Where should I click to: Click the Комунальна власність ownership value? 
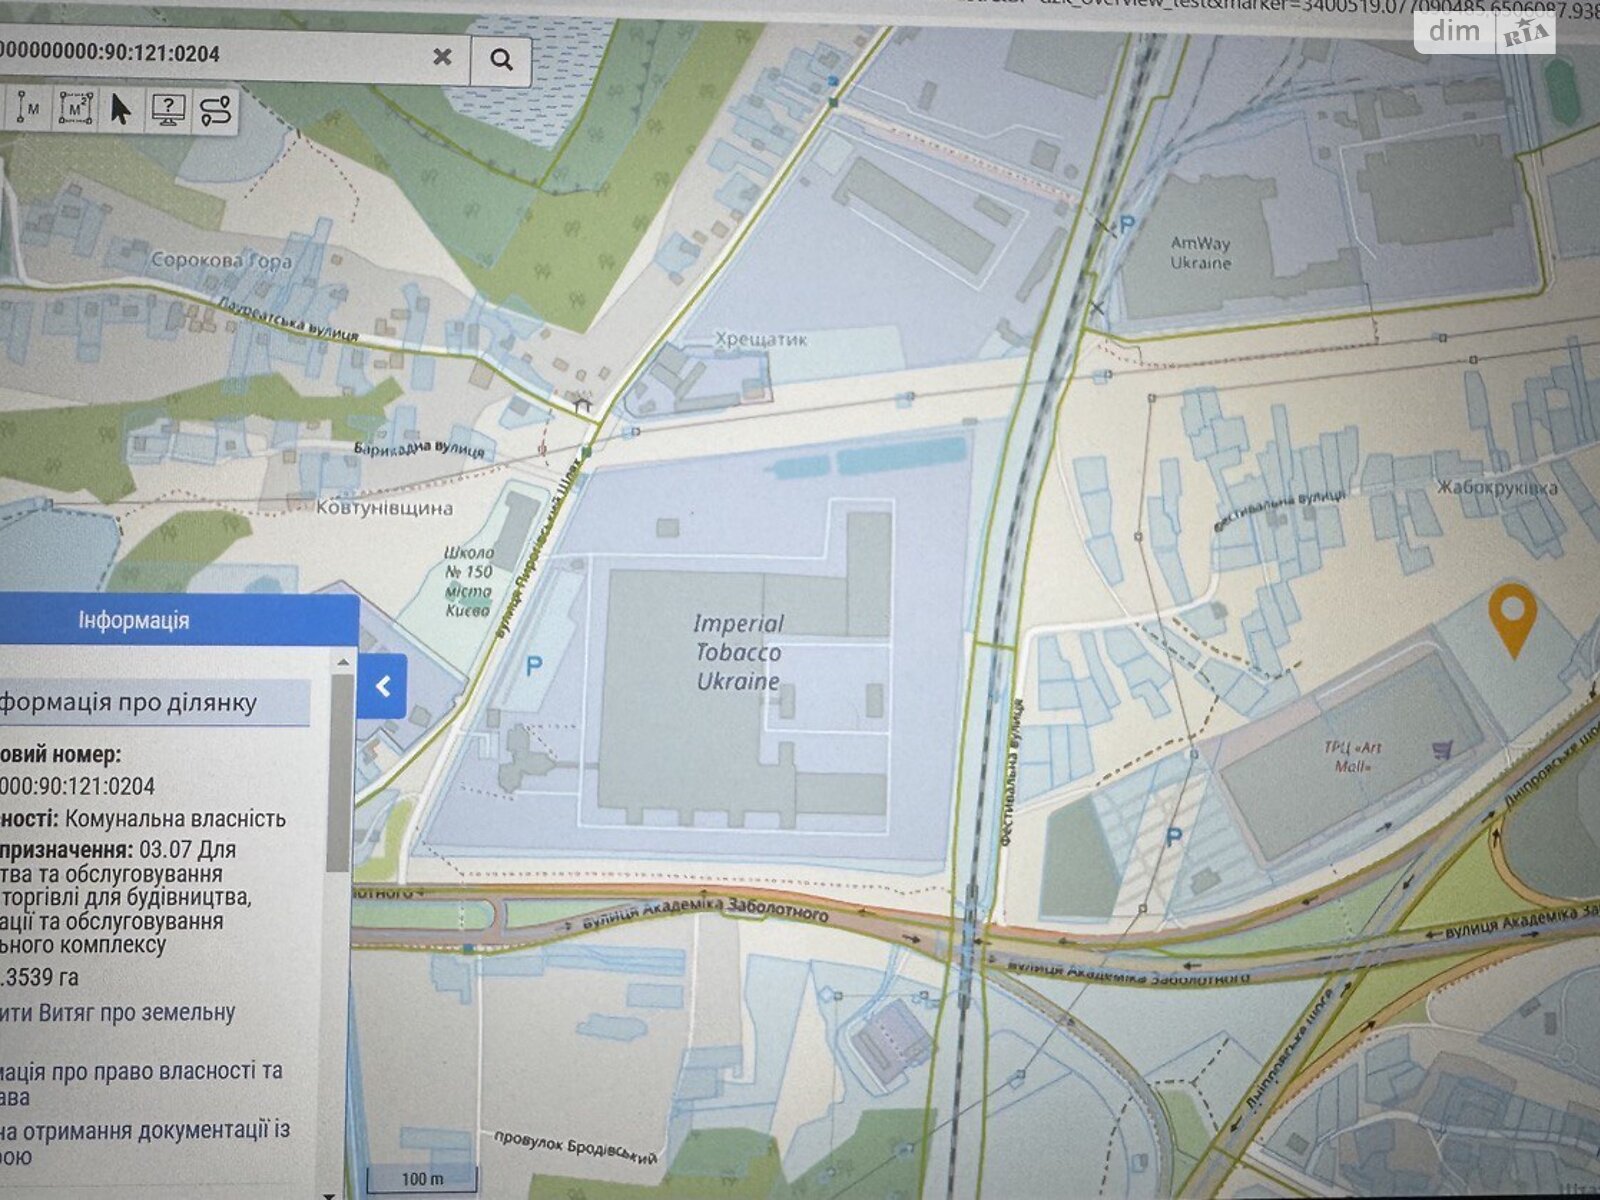175,819
